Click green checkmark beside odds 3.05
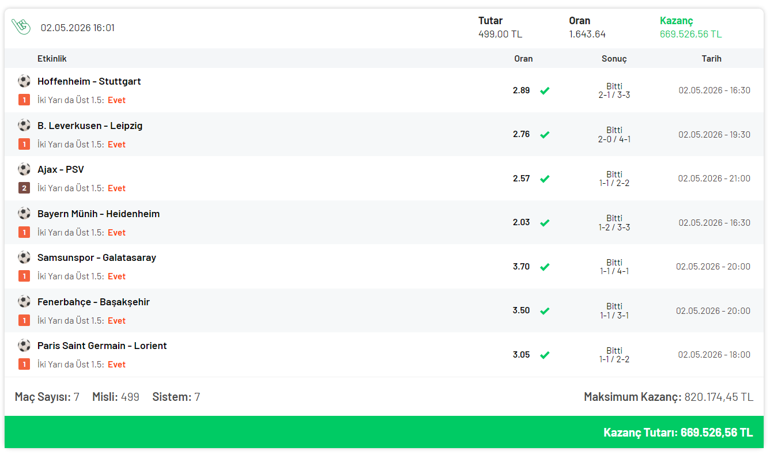 [545, 355]
